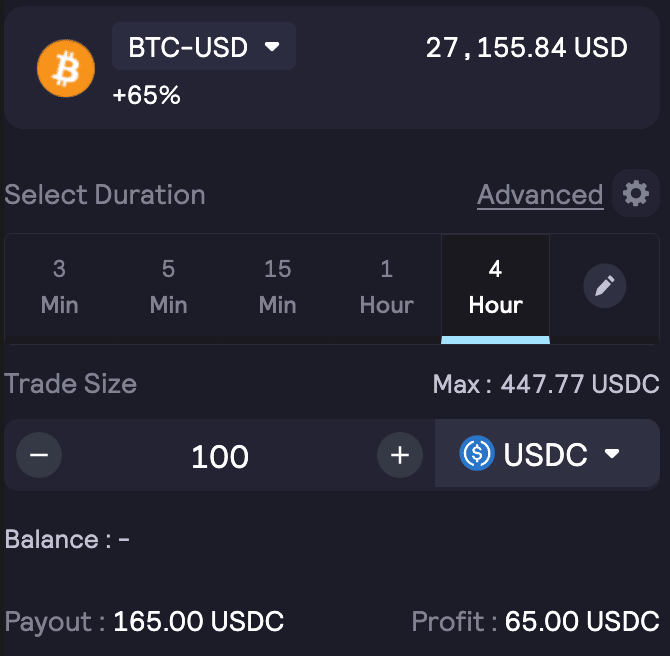
Task: Click caret arrow next to BTC-USD
Action: (x=271, y=47)
